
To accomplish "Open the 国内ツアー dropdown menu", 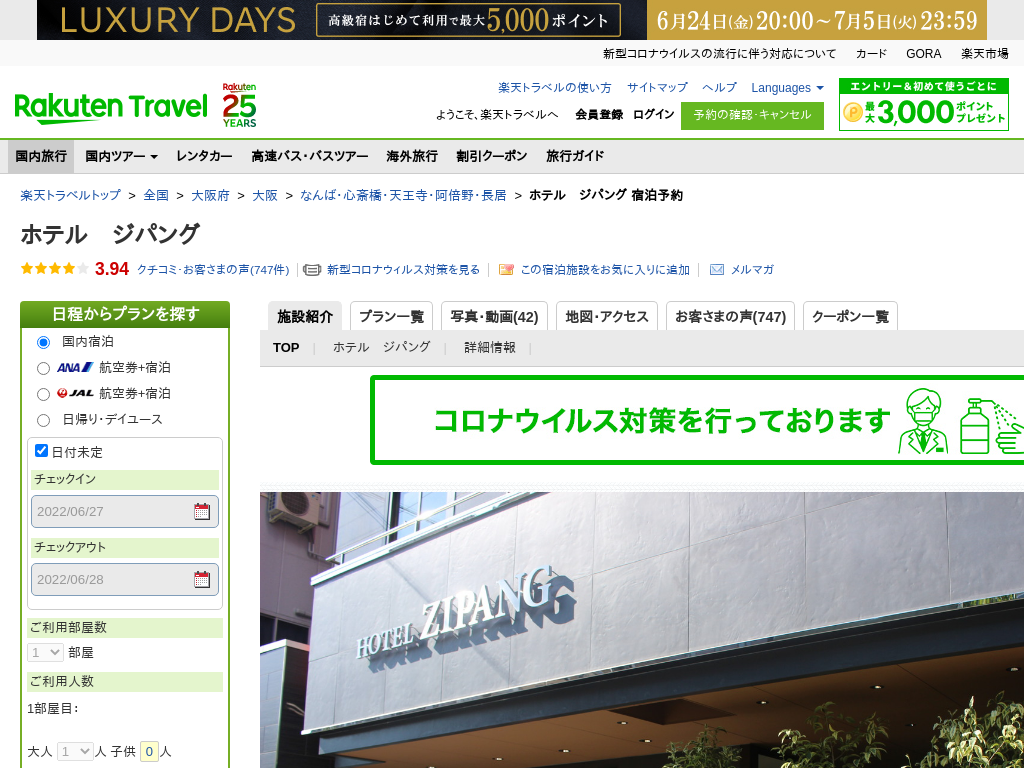I will tap(121, 156).
